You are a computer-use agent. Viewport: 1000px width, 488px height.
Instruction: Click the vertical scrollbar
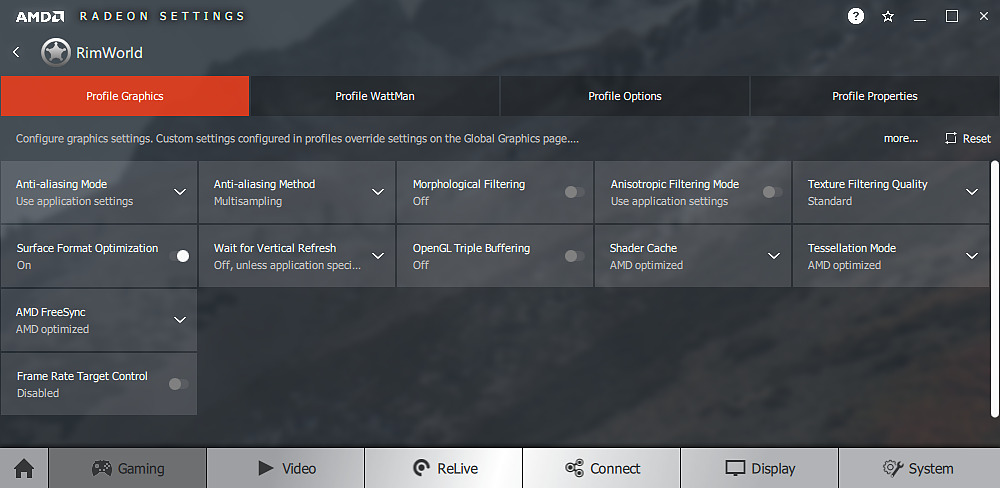click(x=994, y=289)
